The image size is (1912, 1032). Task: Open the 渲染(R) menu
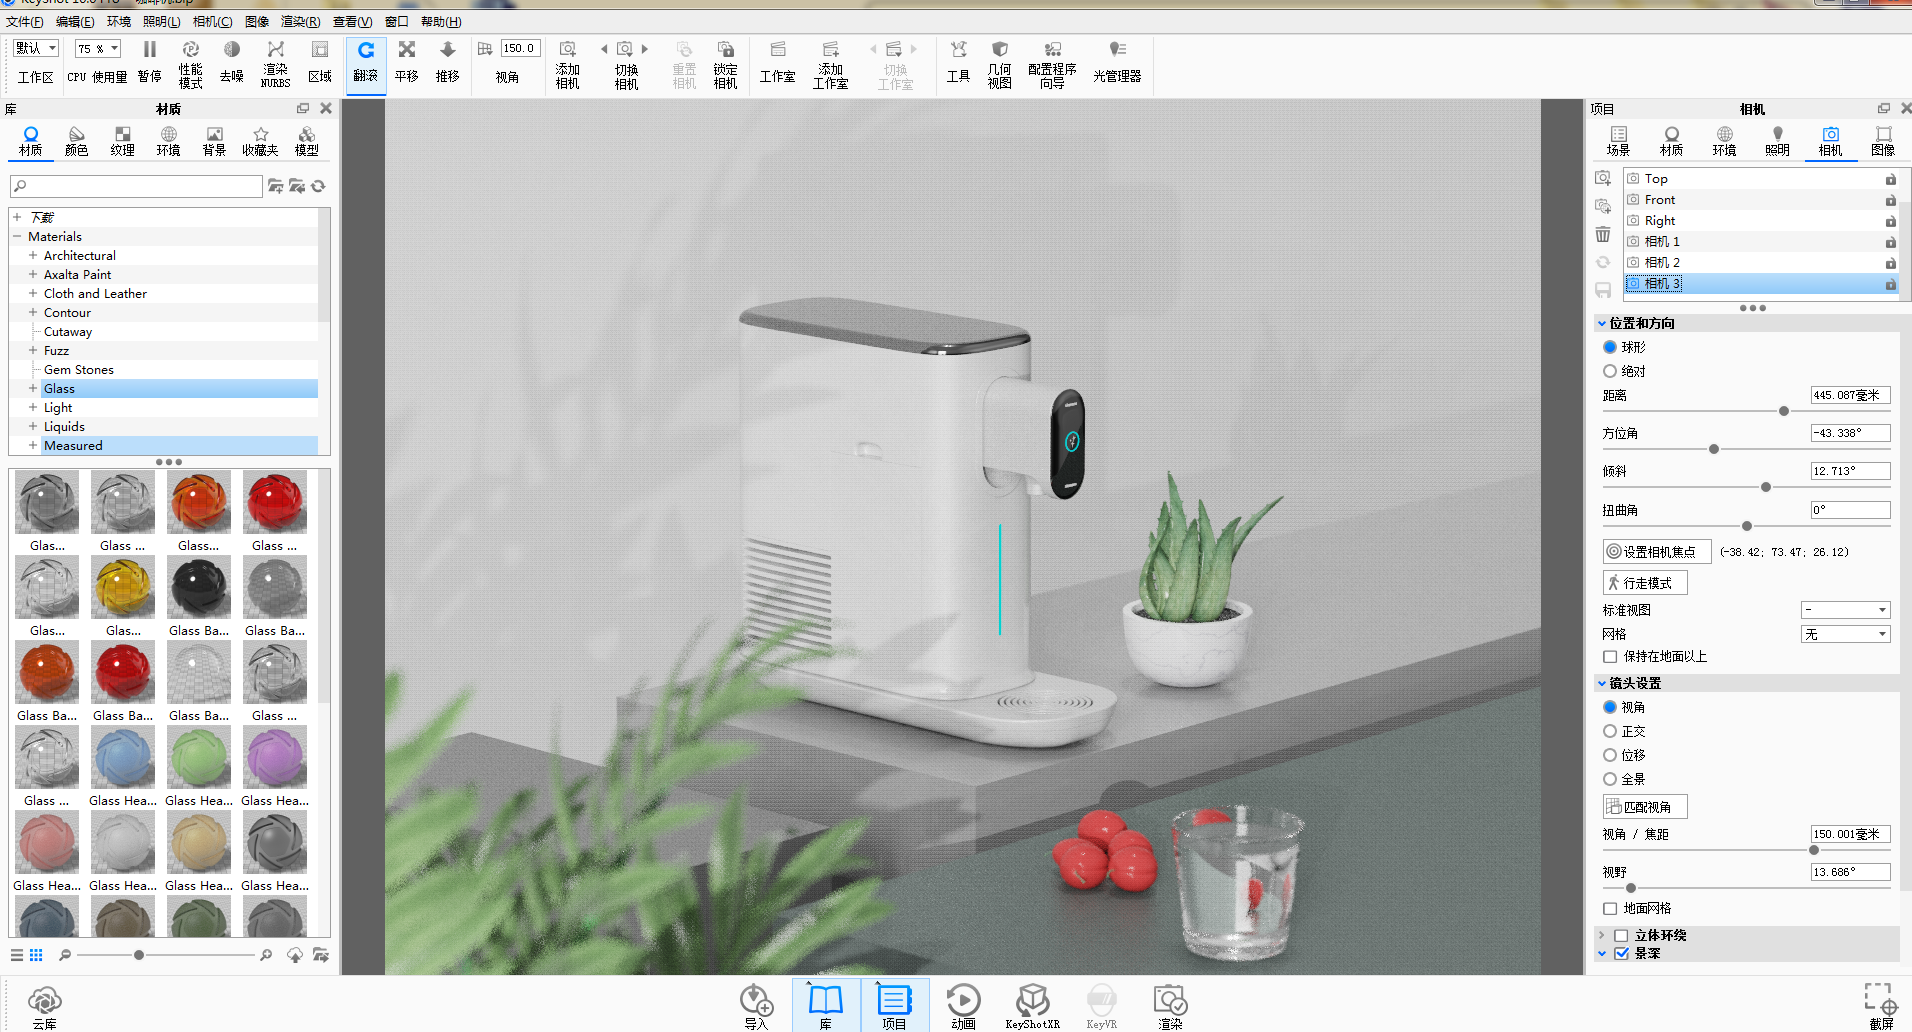[x=300, y=21]
